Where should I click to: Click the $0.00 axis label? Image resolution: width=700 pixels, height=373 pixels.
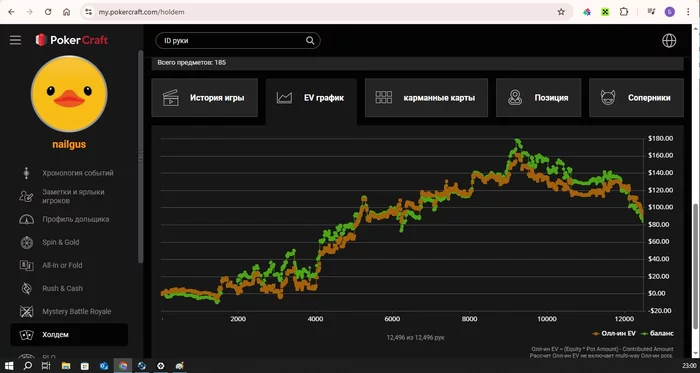[x=658, y=293]
